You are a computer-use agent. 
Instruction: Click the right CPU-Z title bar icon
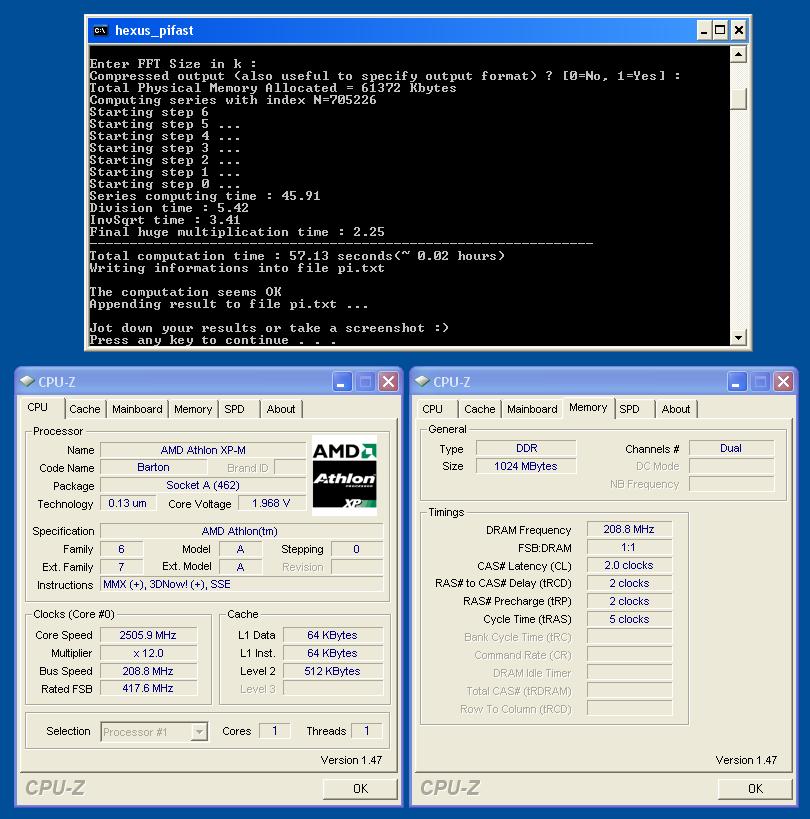422,381
